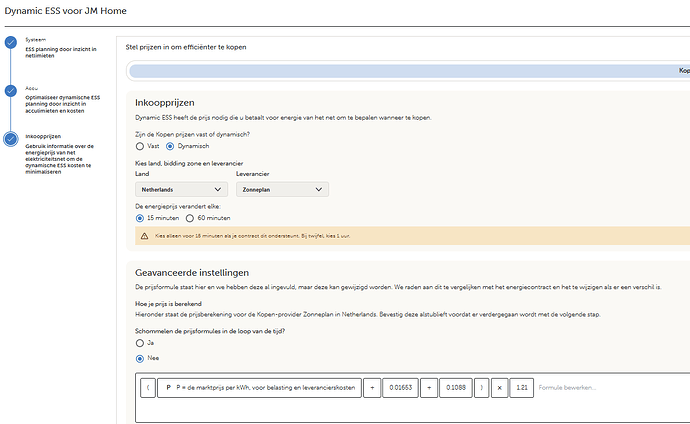Click the 'Kies alleen voor 15 minuten' warning text
This screenshot has width=690, height=424.
click(253, 236)
